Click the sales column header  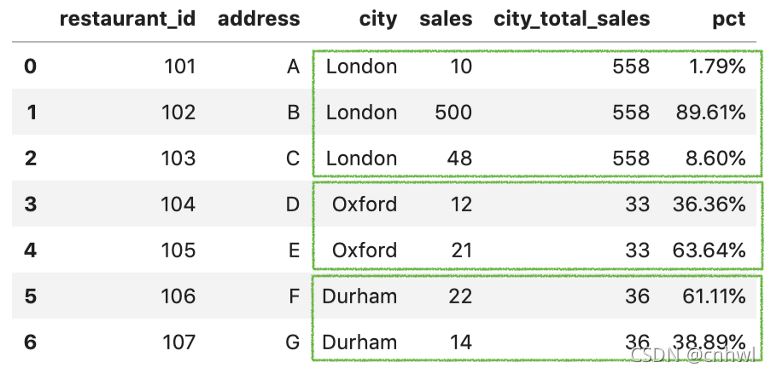coord(445,19)
